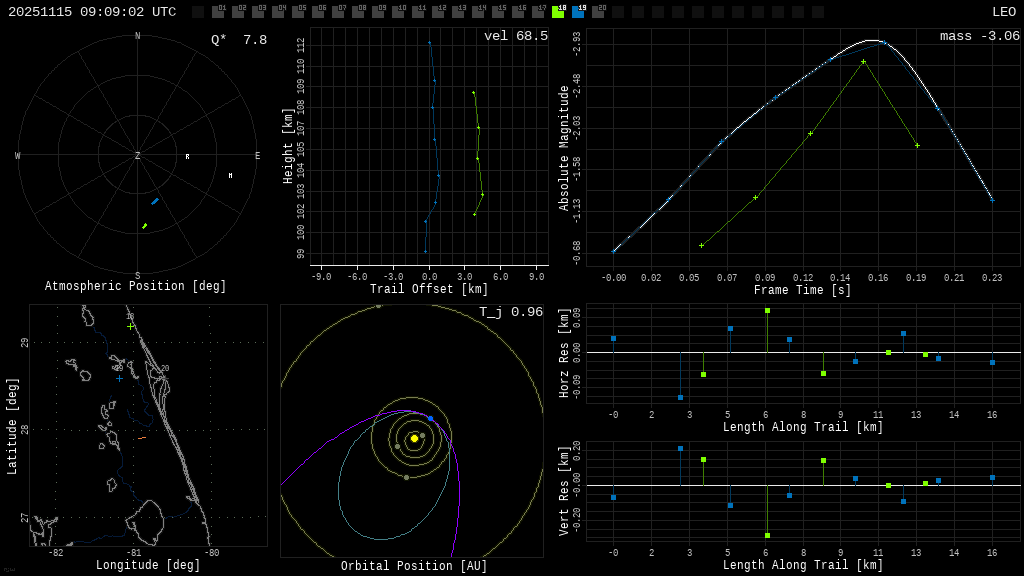This screenshot has width=1024, height=576.
Task: Click topmost blue point on height trail
Action: click(x=430, y=43)
